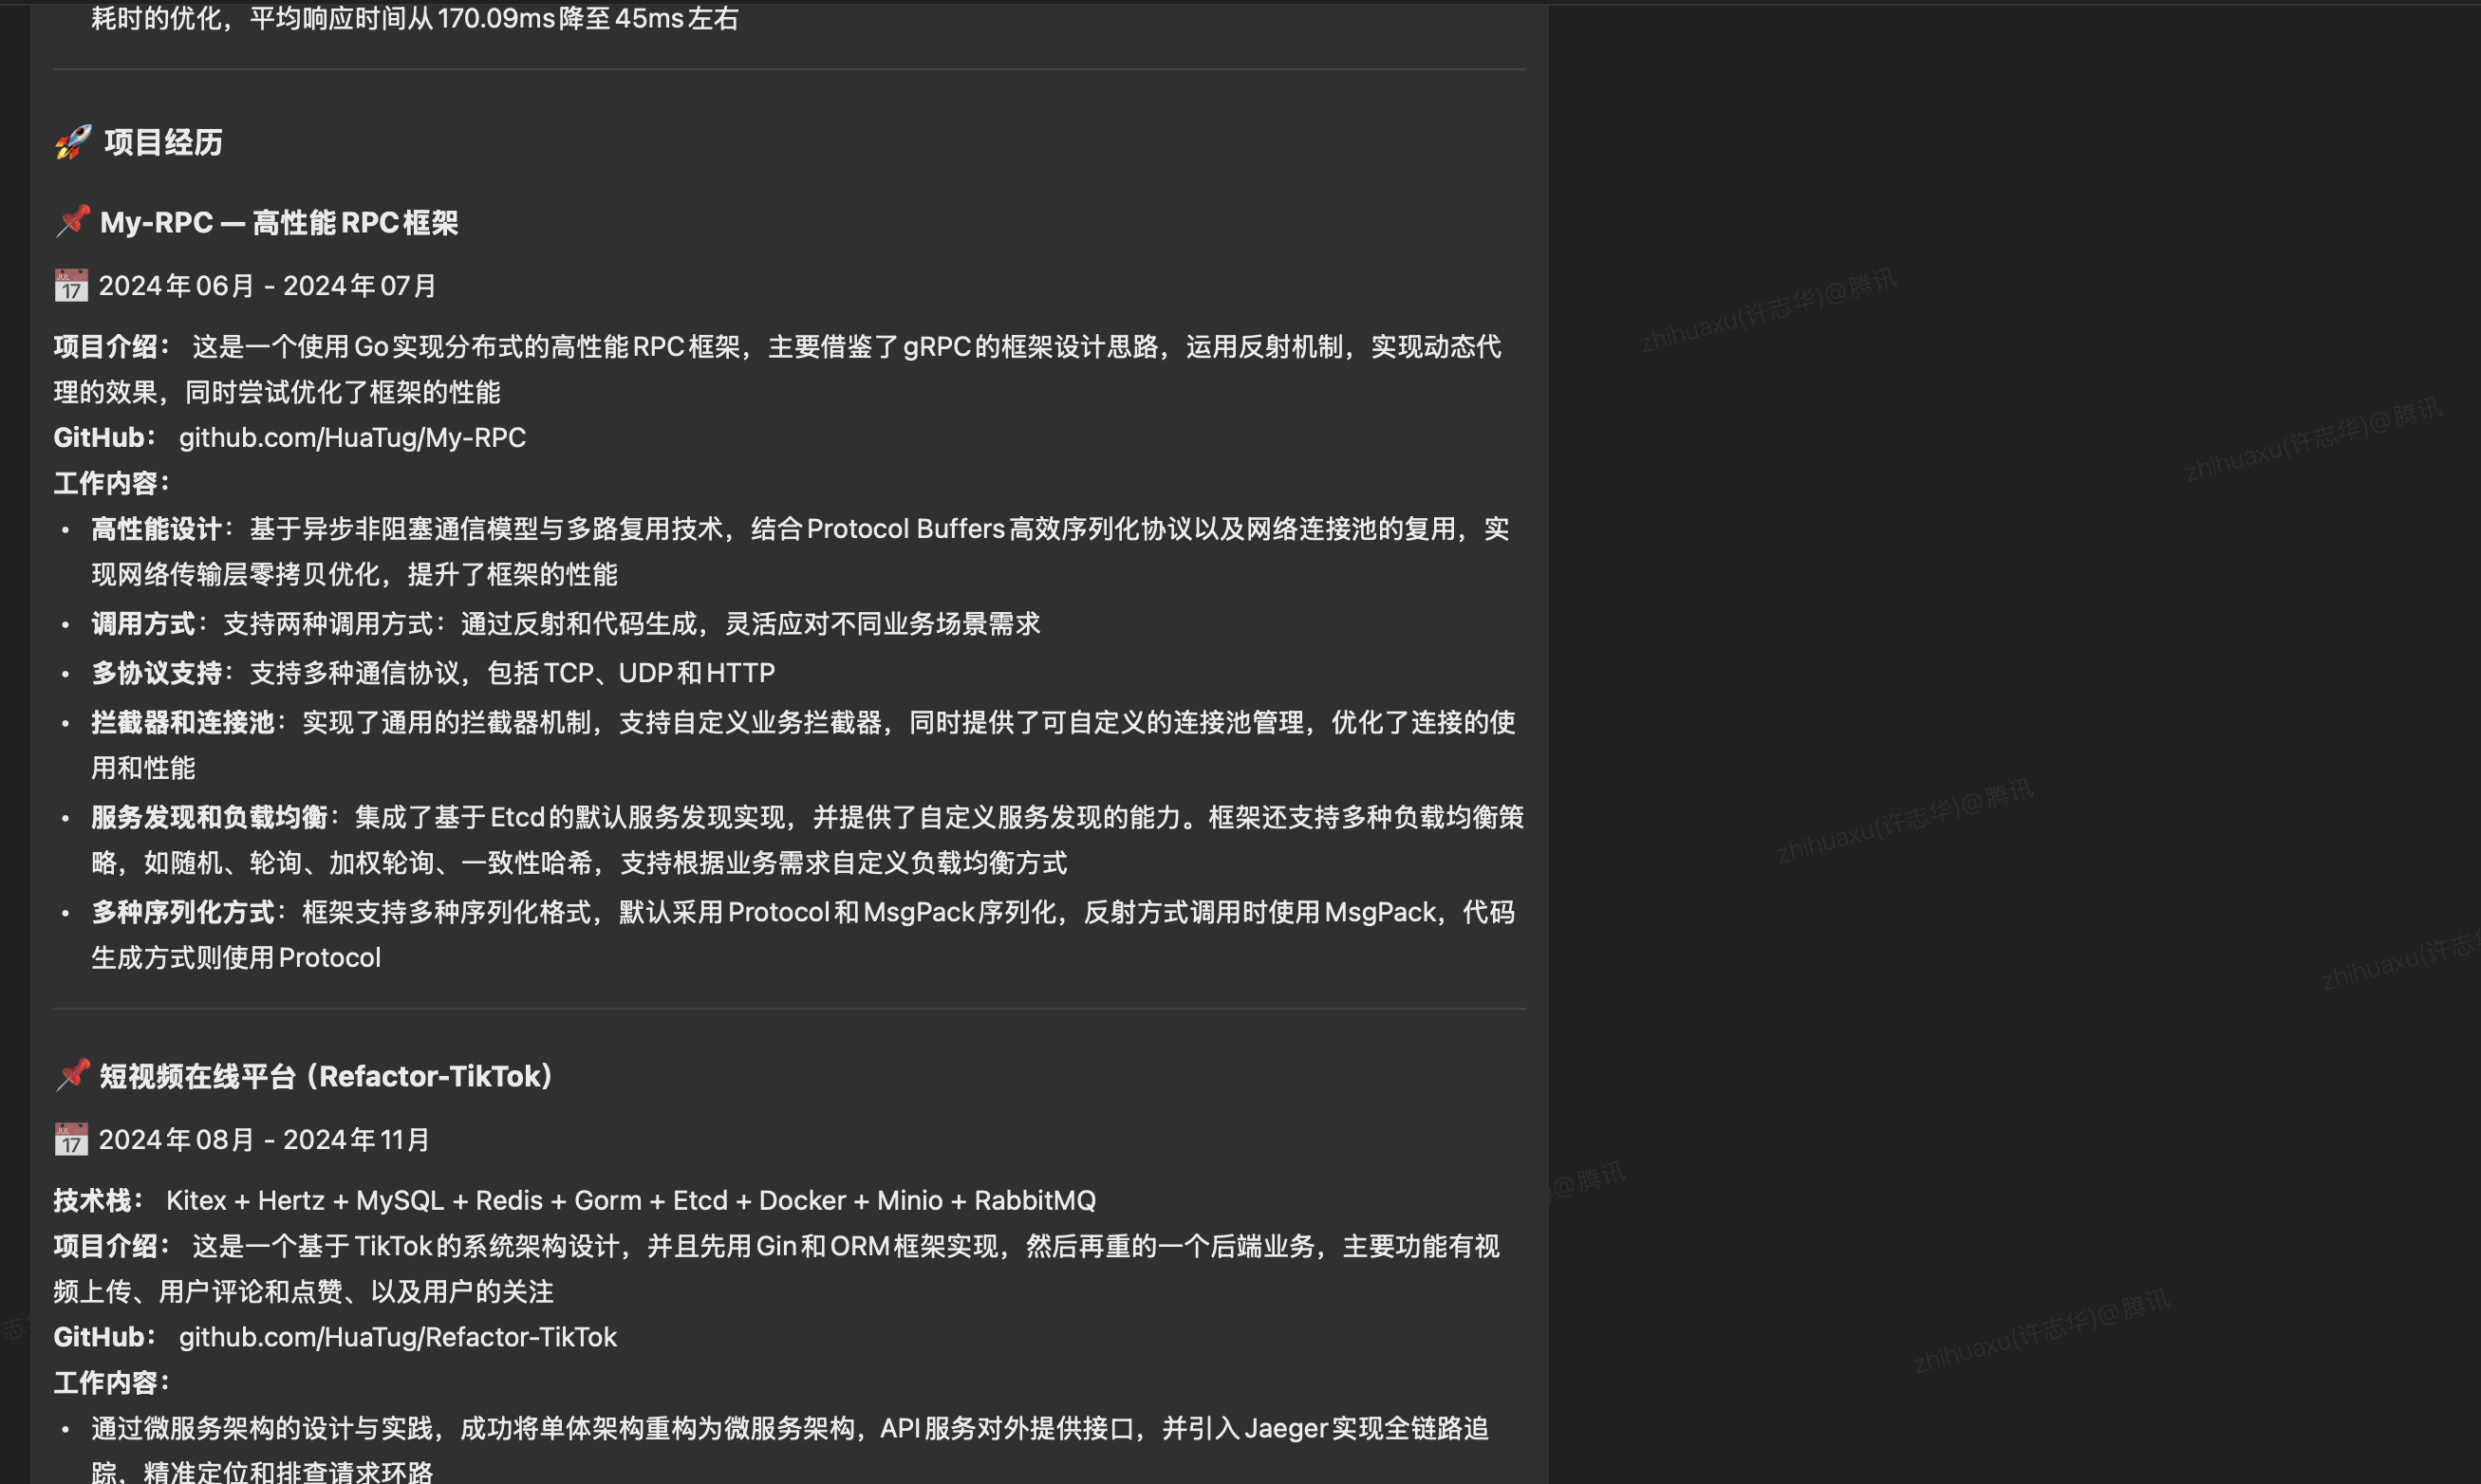The height and width of the screenshot is (1484, 2481).
Task: Click the bold 多种序列化方式 bullet label
Action: click(182, 913)
